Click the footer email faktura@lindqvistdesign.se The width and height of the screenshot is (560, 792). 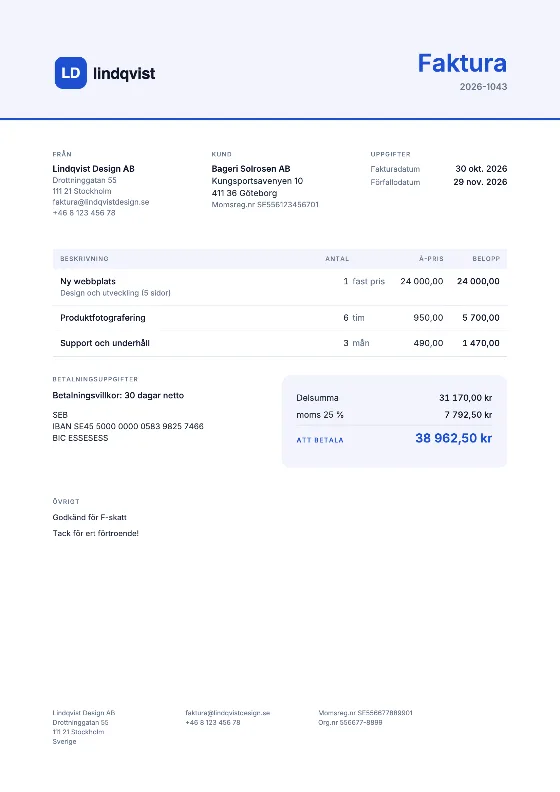[228, 713]
